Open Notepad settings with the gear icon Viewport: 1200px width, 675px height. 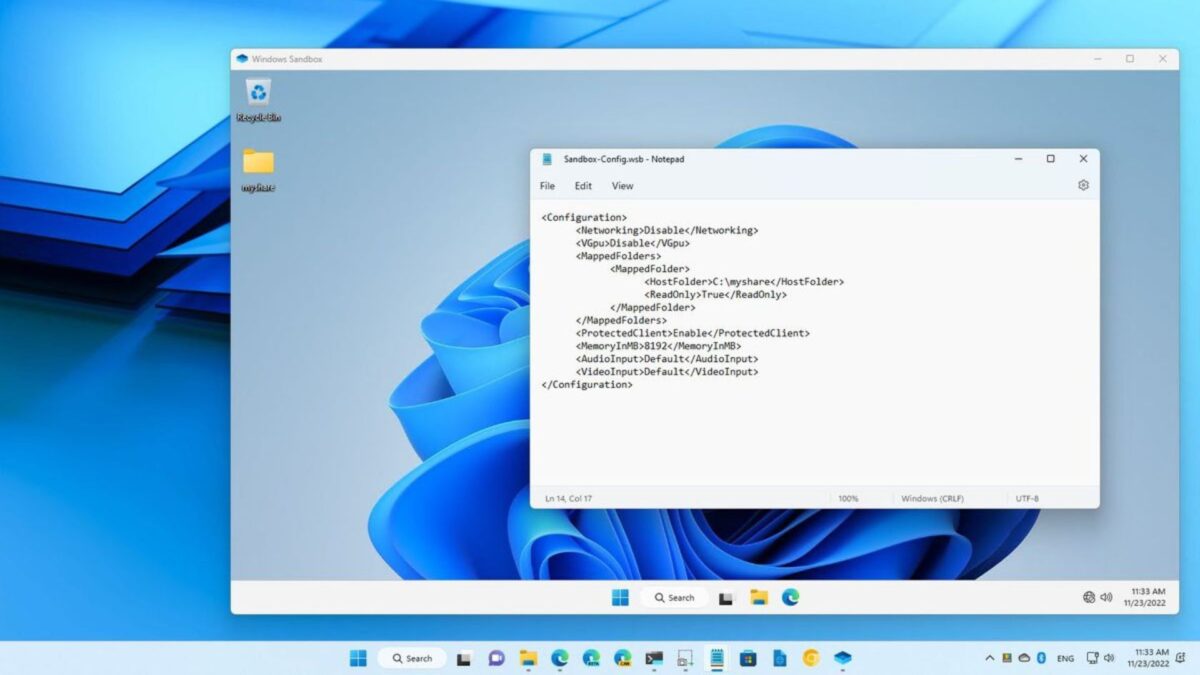tap(1083, 185)
